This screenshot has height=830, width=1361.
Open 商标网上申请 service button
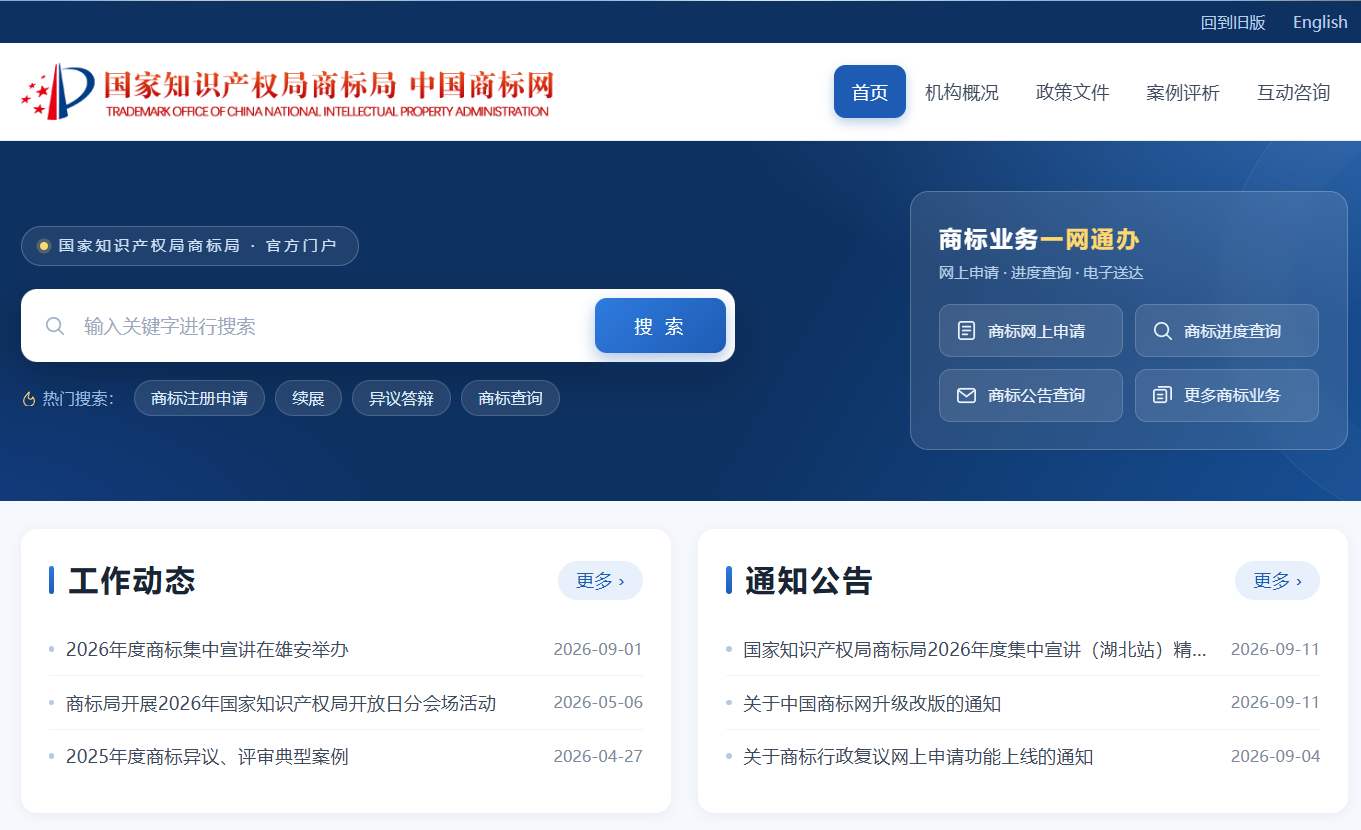point(1031,331)
